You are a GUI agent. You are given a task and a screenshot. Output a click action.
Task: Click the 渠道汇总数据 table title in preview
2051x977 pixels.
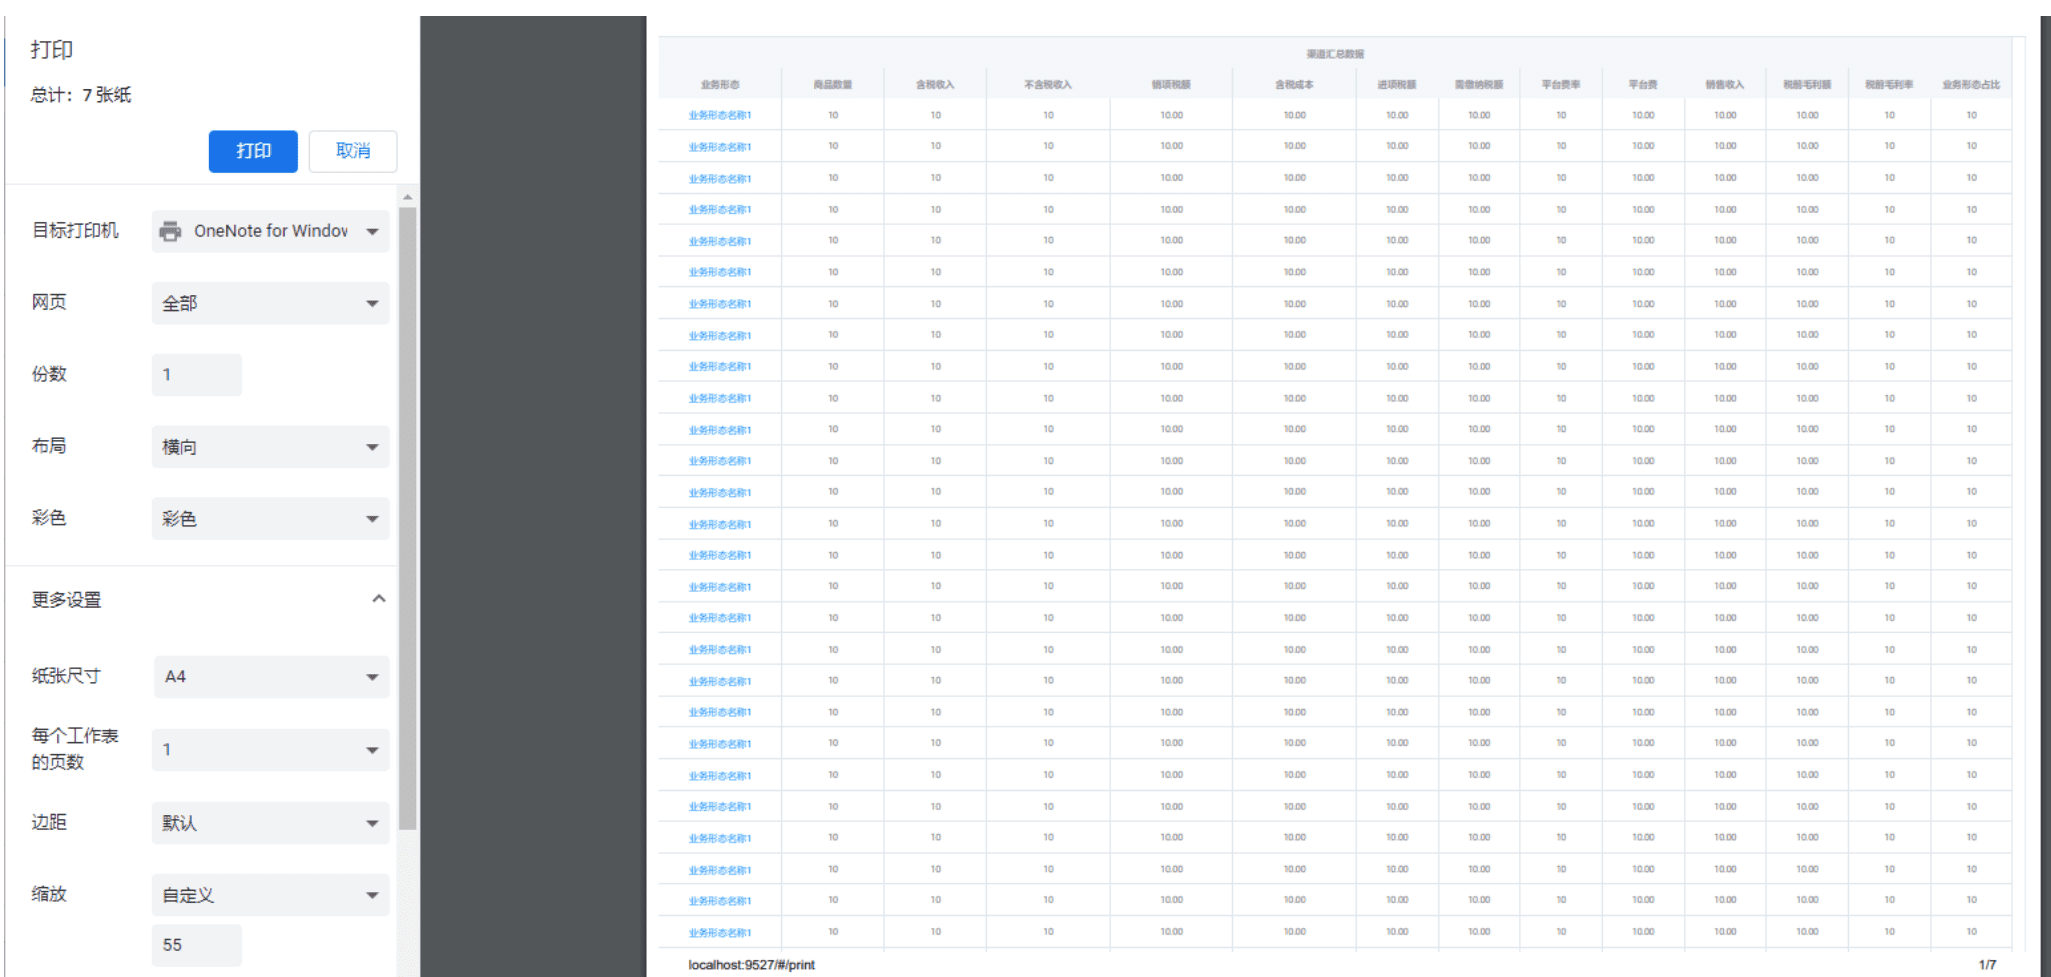[1335, 54]
